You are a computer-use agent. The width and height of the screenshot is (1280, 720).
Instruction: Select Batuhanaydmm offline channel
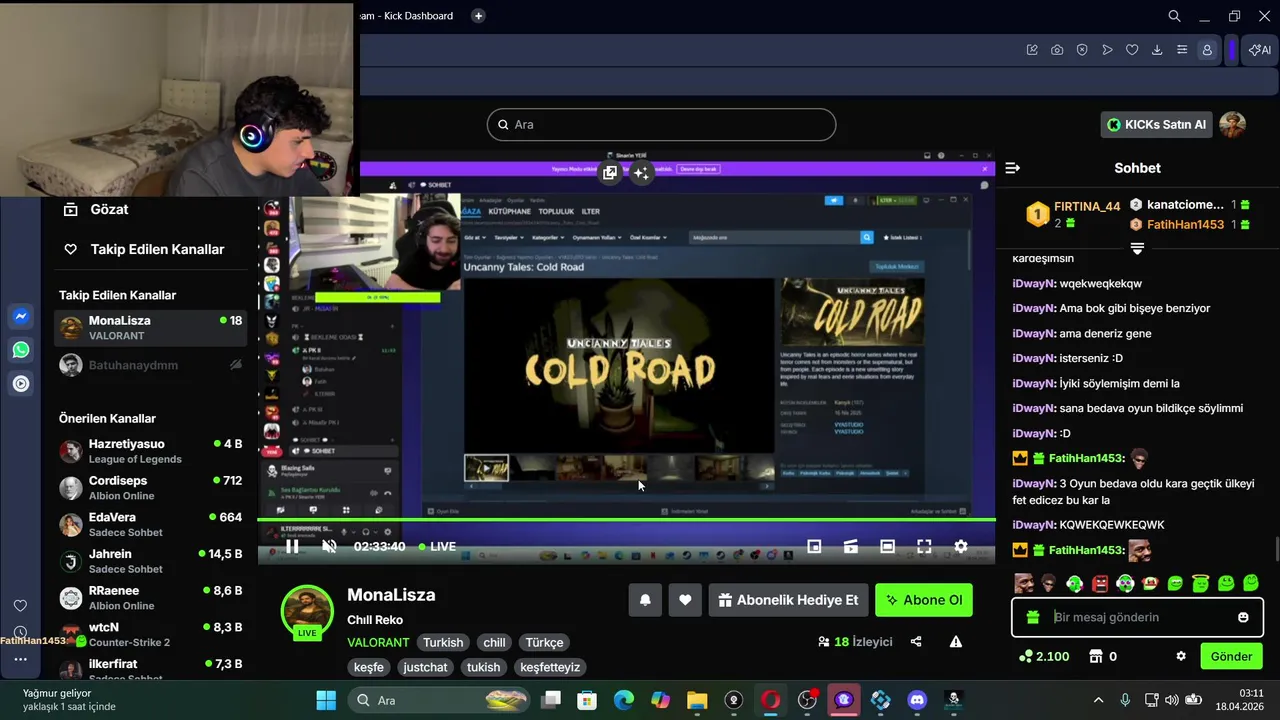pyautogui.click(x=152, y=365)
